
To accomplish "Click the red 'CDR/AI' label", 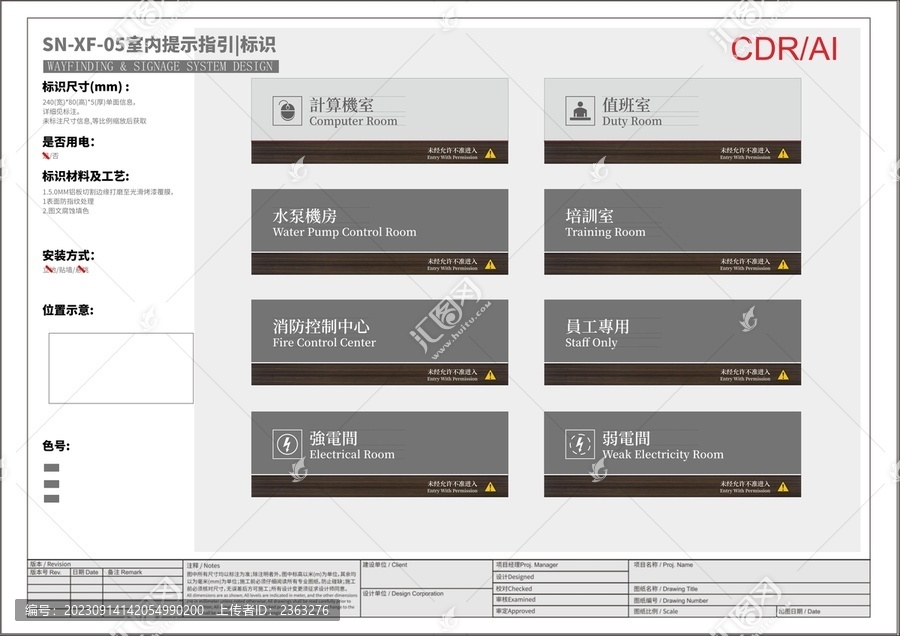I will (x=784, y=49).
